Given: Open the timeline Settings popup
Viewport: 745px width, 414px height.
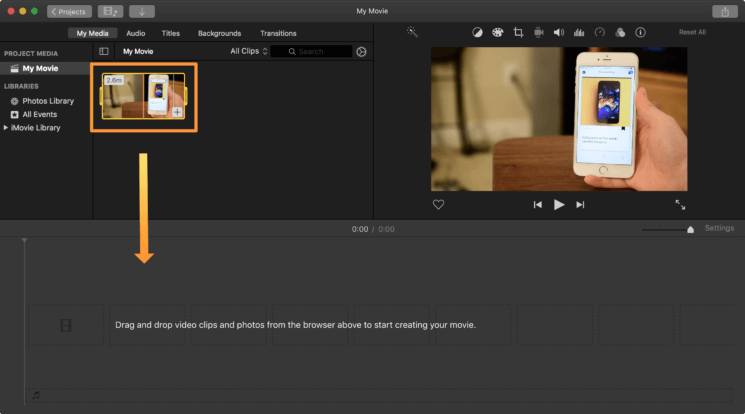Looking at the screenshot, I should pos(719,228).
